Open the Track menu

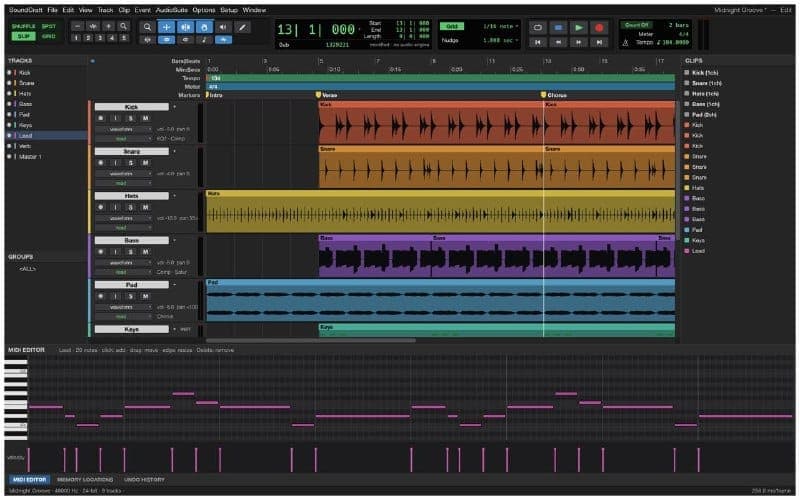105,10
